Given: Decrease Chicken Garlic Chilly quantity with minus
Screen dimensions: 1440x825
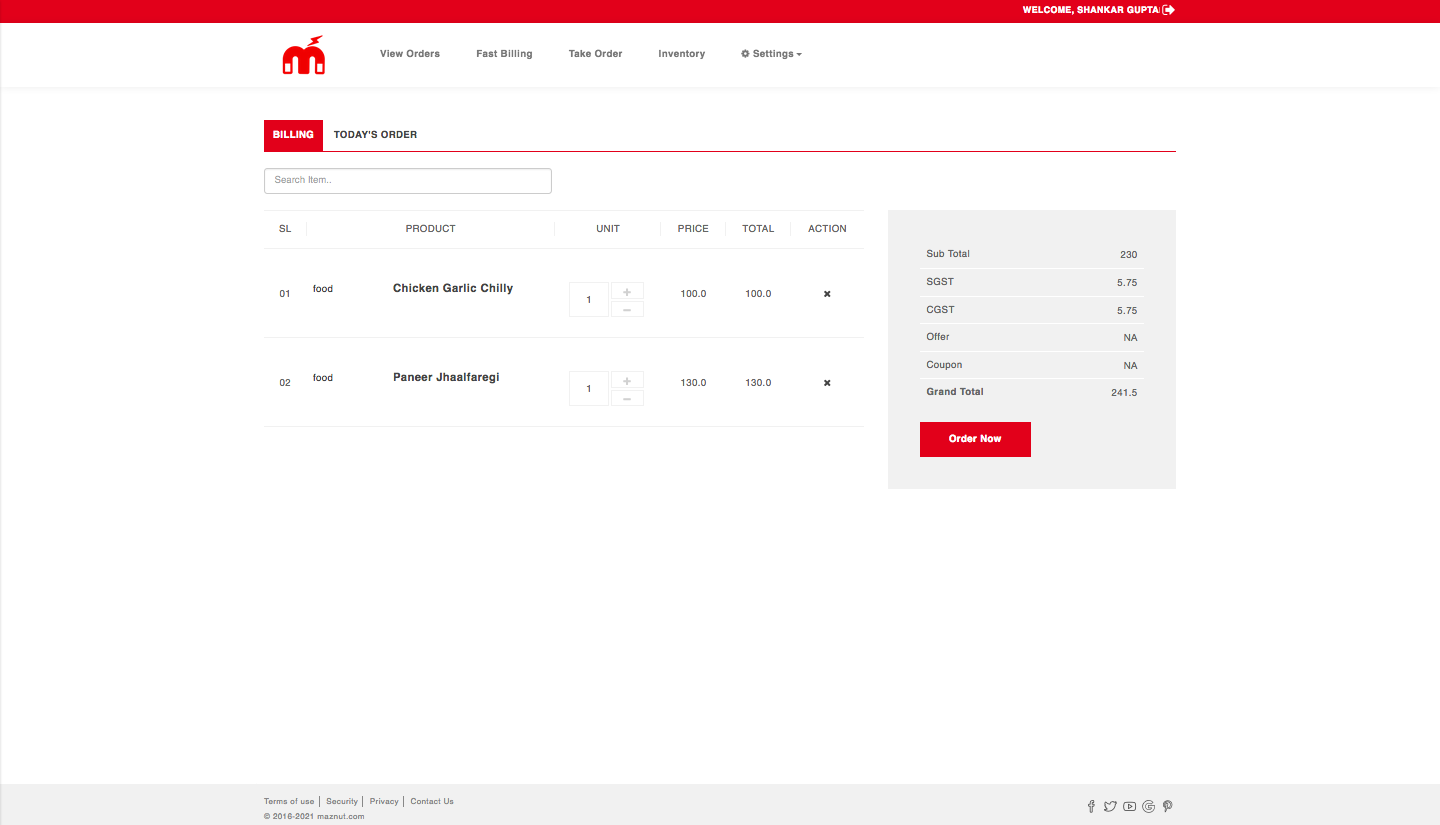Looking at the screenshot, I should (x=627, y=309).
